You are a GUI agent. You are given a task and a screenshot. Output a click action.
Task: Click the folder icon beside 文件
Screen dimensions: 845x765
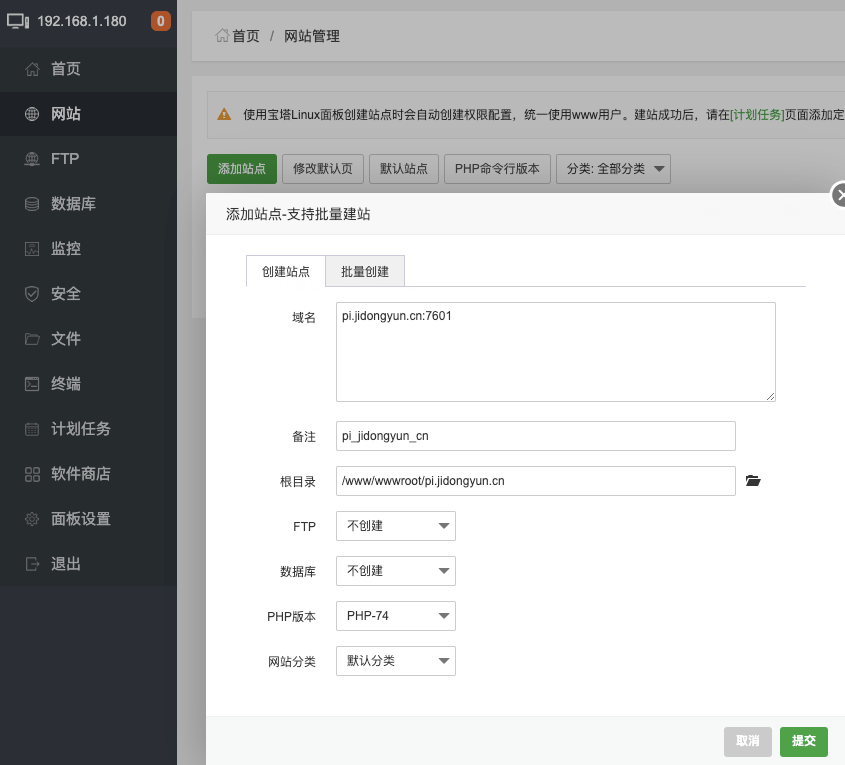(x=32, y=339)
